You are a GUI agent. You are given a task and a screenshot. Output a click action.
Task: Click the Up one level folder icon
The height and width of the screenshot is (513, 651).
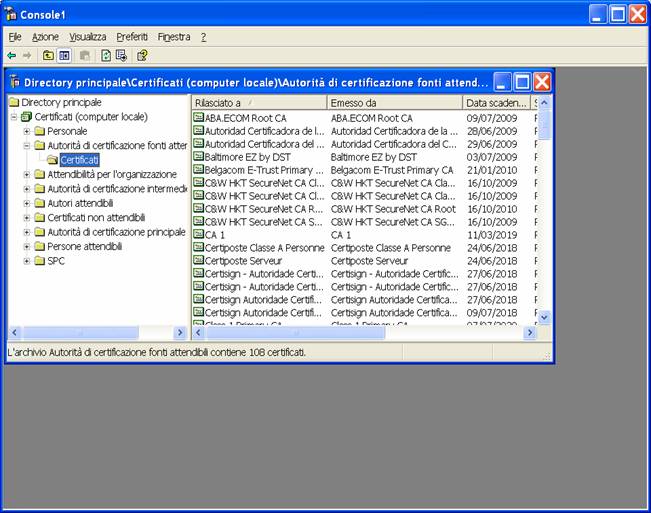48,55
